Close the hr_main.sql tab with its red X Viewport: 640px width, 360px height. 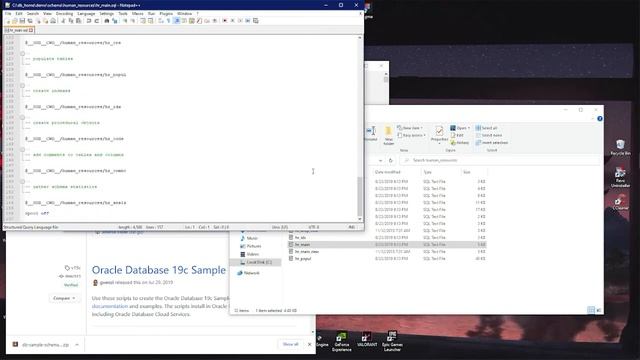click(31, 30)
